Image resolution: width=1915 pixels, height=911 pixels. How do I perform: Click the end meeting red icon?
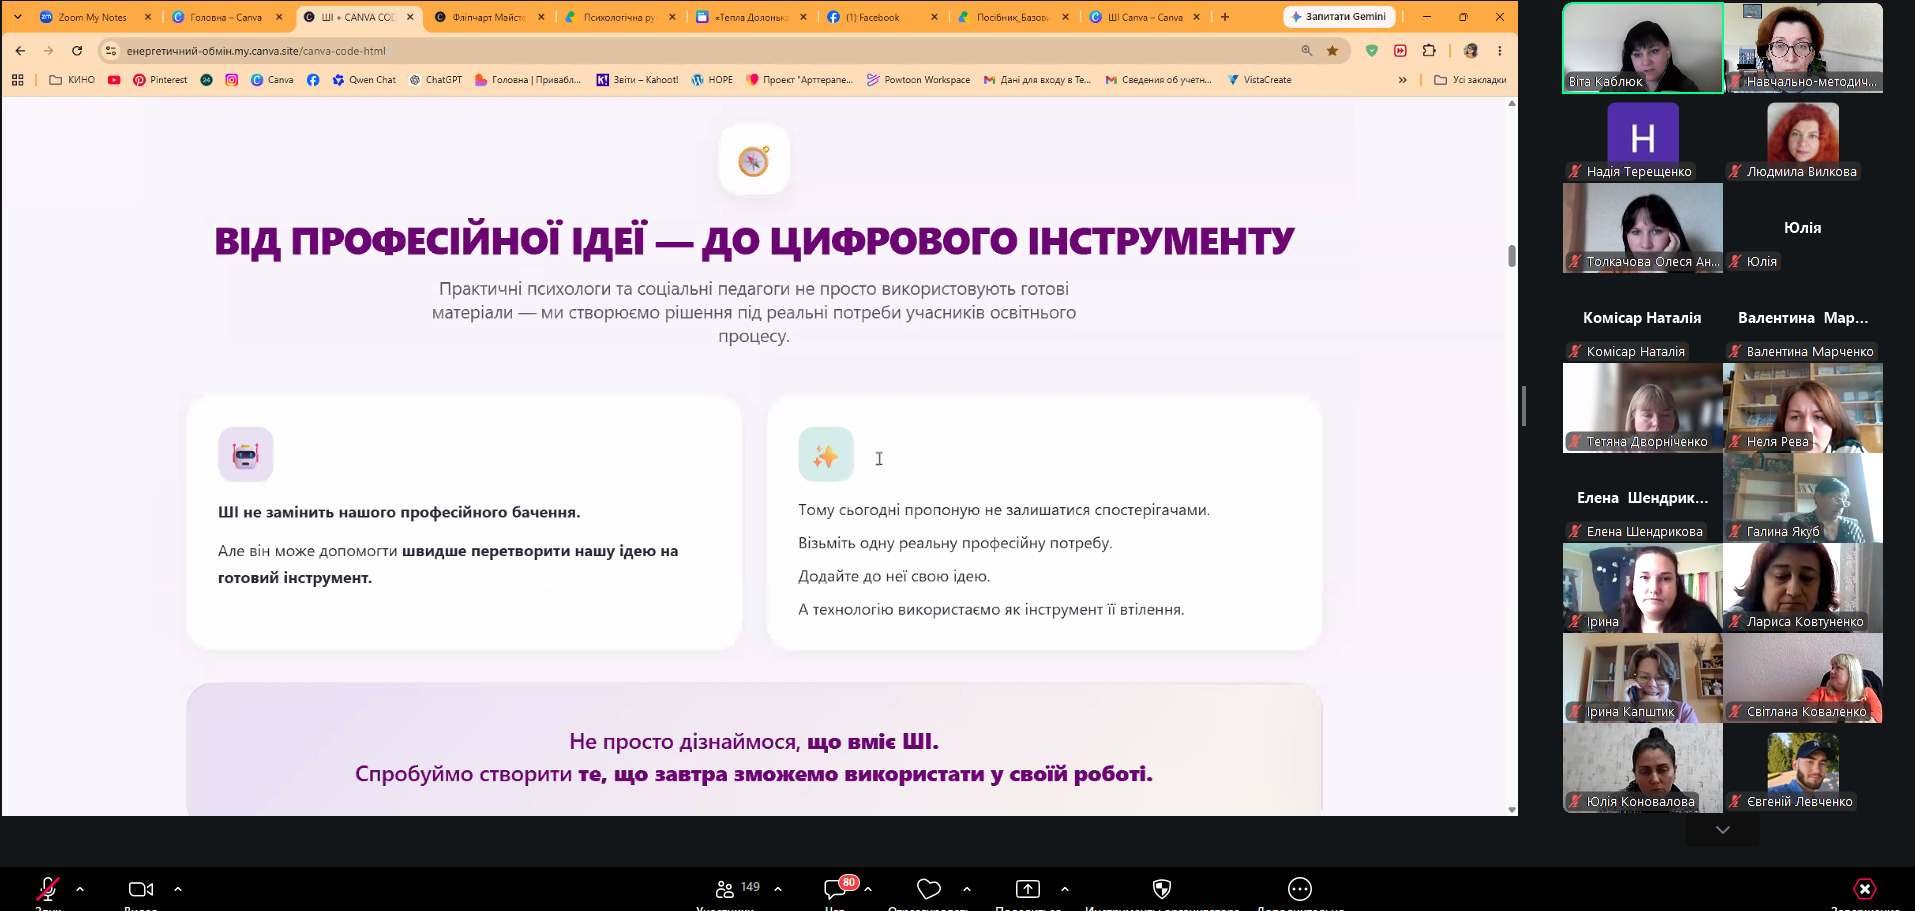[1865, 888]
